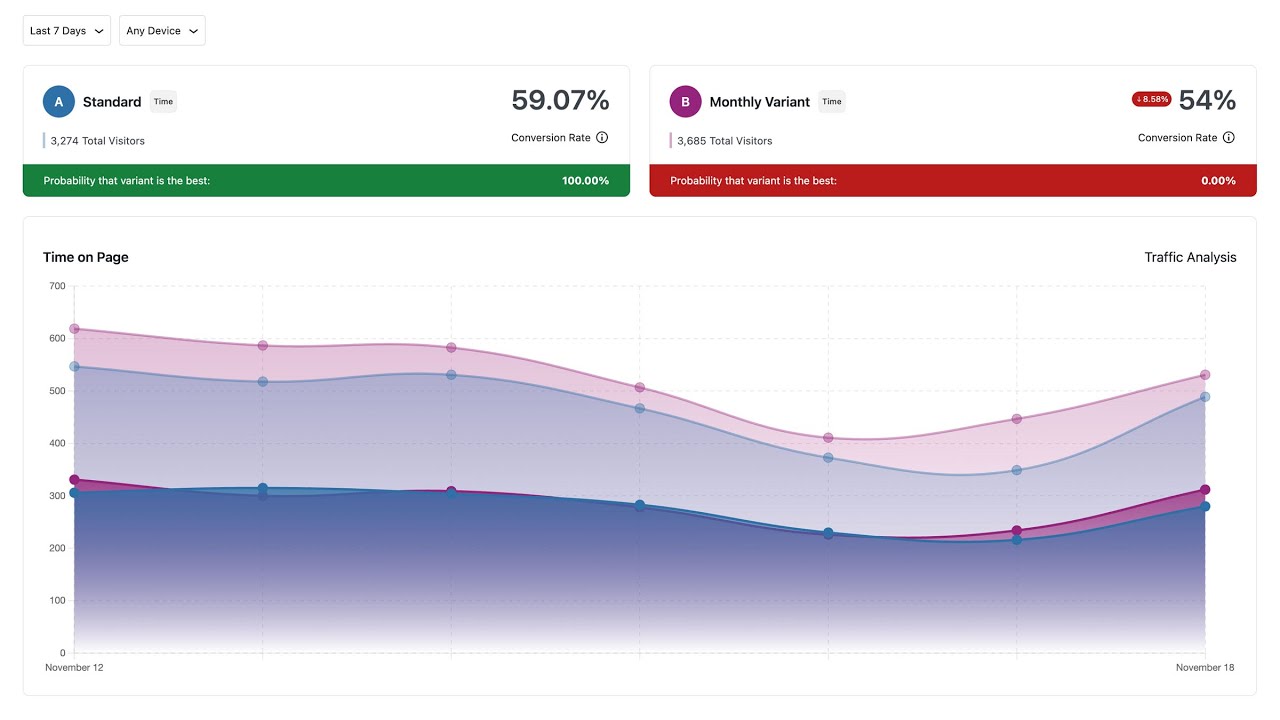
Task: Select the variant A badge on Standard card
Action: pos(58,101)
